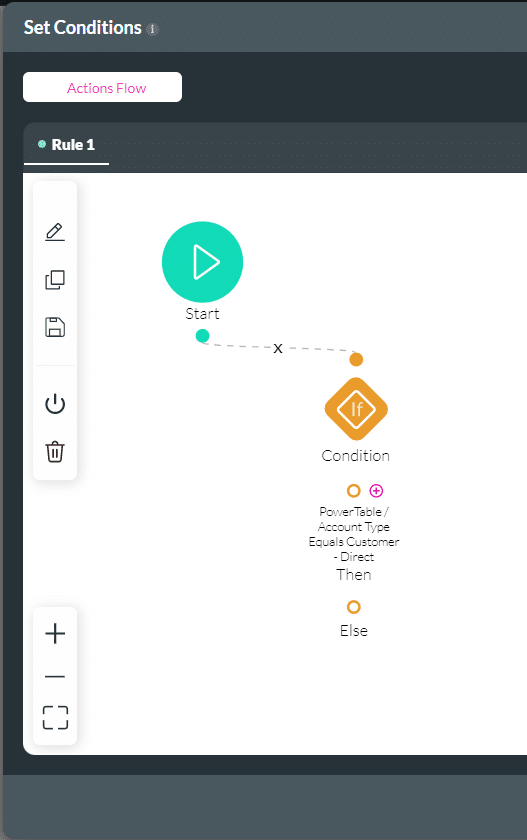Switch to the Rule 1 tab
Image resolution: width=527 pixels, height=840 pixels.
[x=66, y=145]
